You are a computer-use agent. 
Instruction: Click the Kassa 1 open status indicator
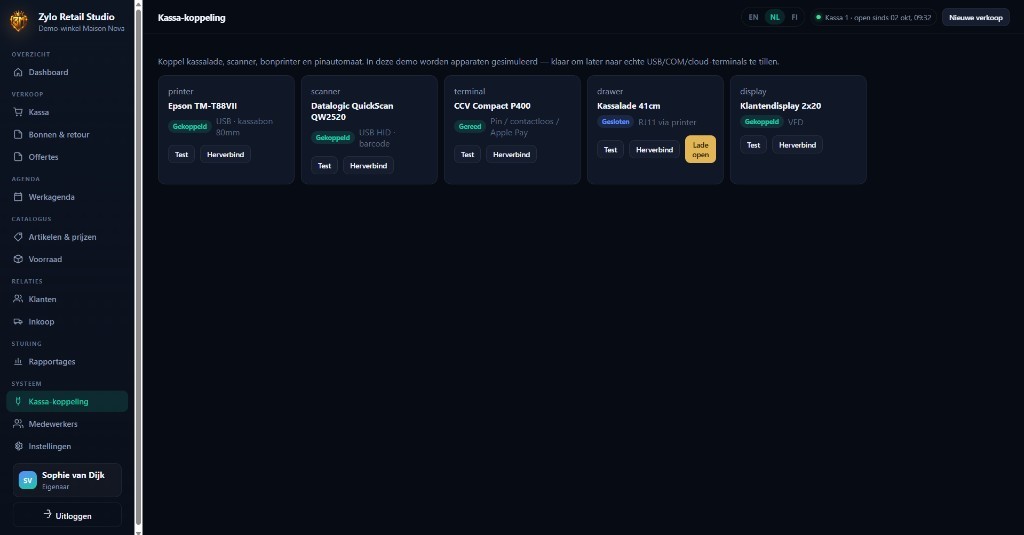tap(873, 18)
